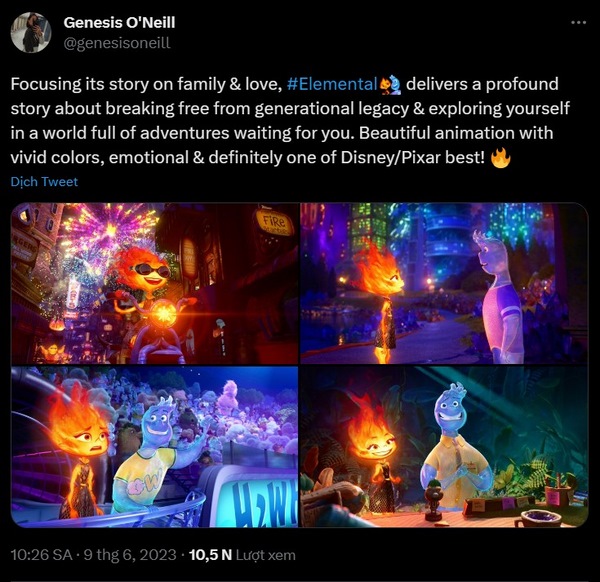Image resolution: width=600 pixels, height=582 pixels.
Task: Click the word Lượt xem label
Action: (266, 555)
